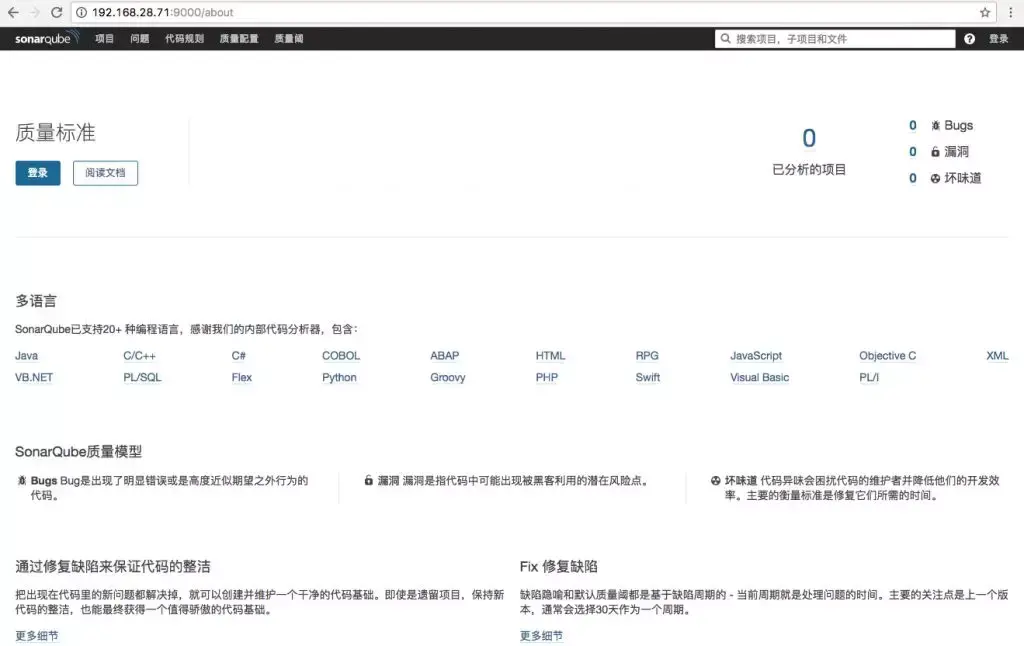This screenshot has width=1024, height=646.
Task: Click the Bugs icon in the summary
Action: coord(935,125)
